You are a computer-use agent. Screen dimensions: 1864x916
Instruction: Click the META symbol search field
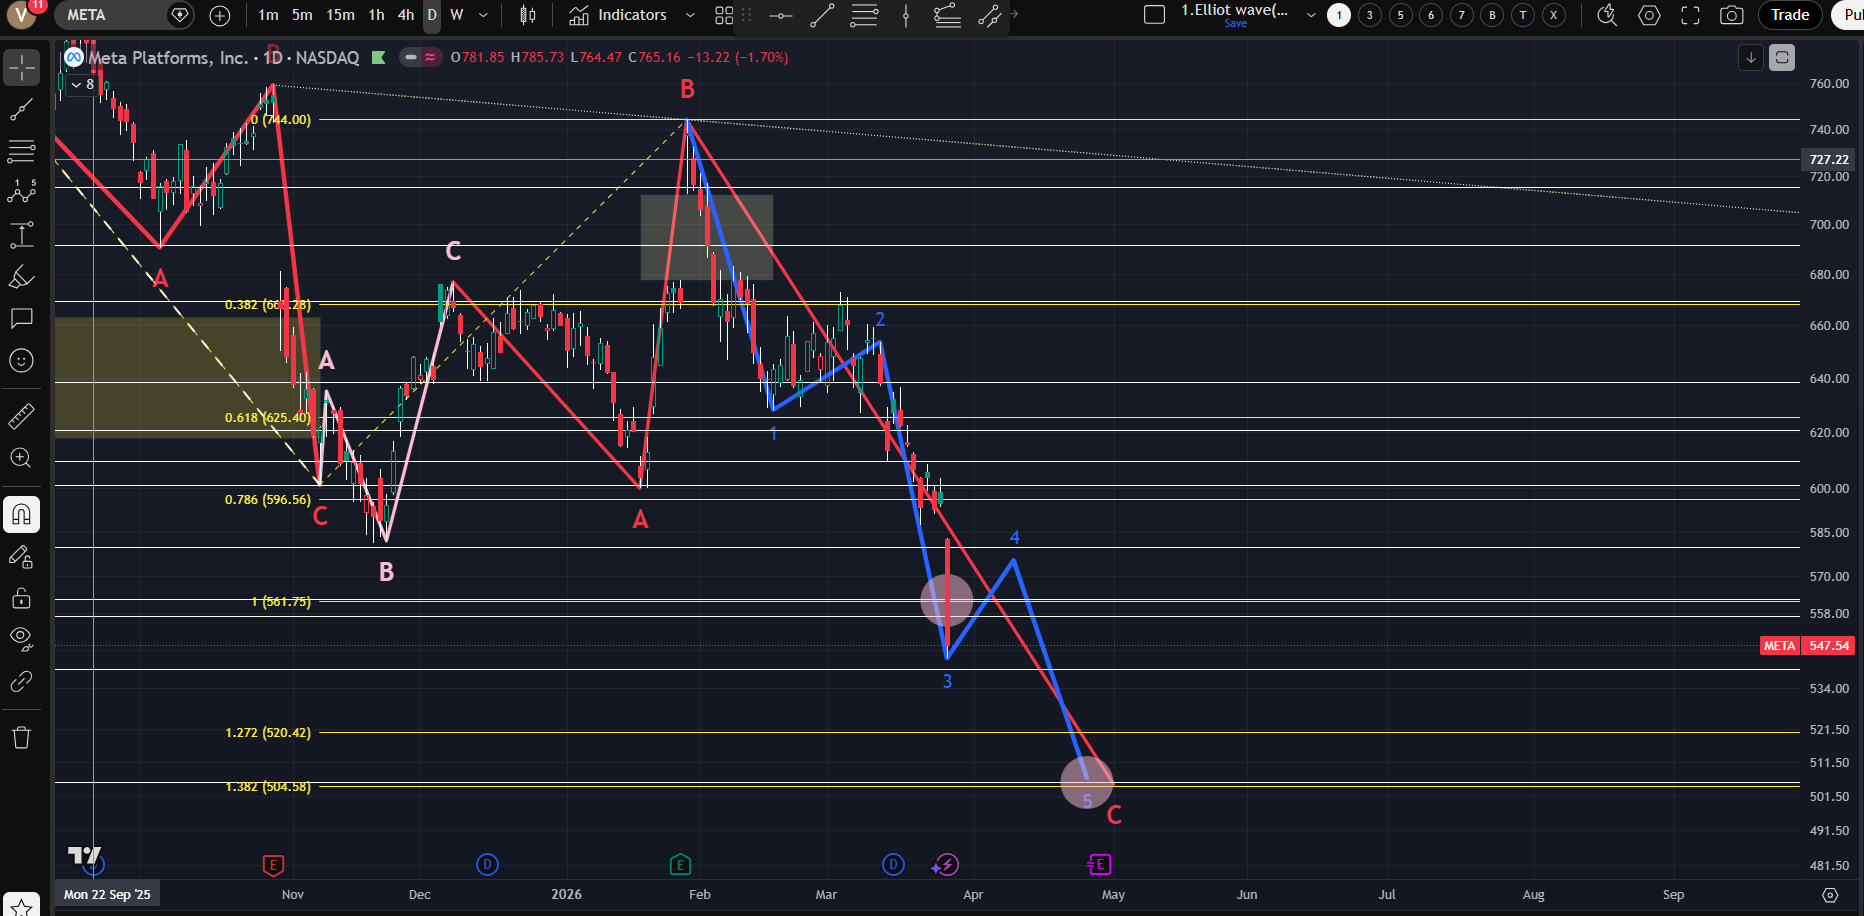108,15
